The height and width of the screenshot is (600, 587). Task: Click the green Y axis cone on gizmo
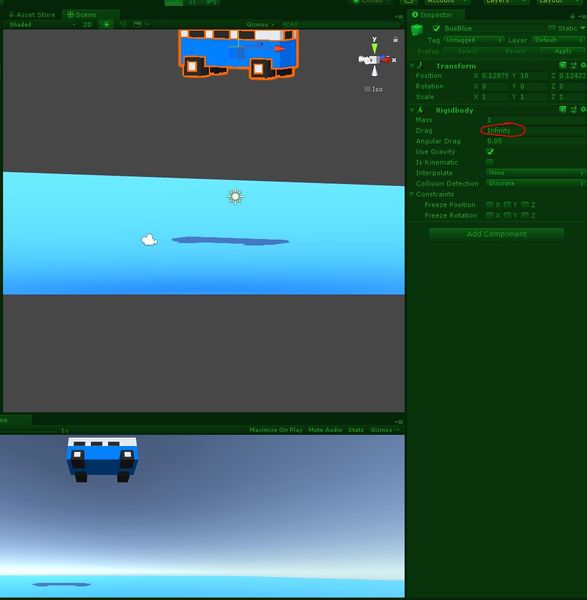tap(374, 48)
